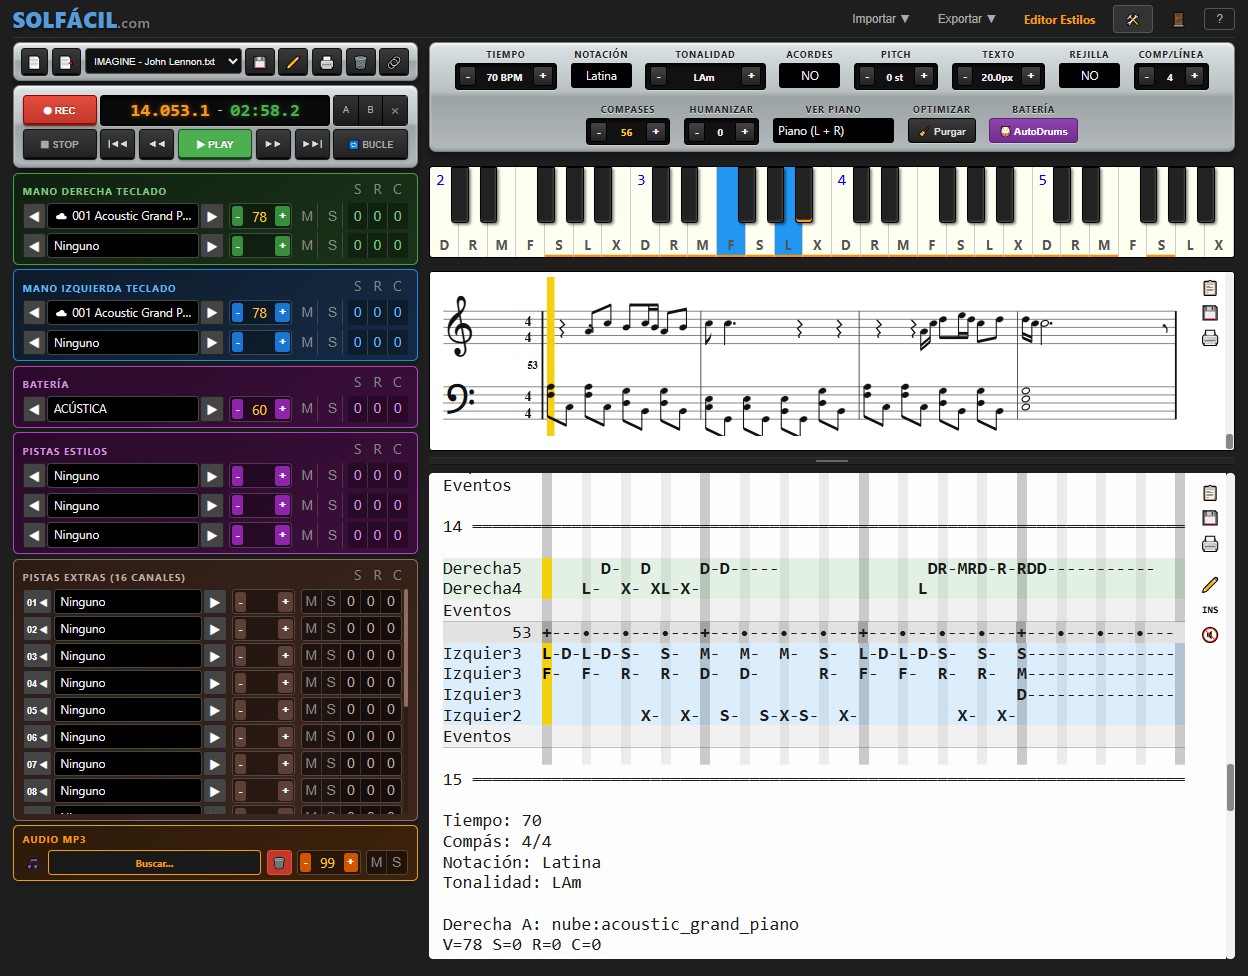Open the Importar menu
The height and width of the screenshot is (976, 1248).
(x=880, y=19)
